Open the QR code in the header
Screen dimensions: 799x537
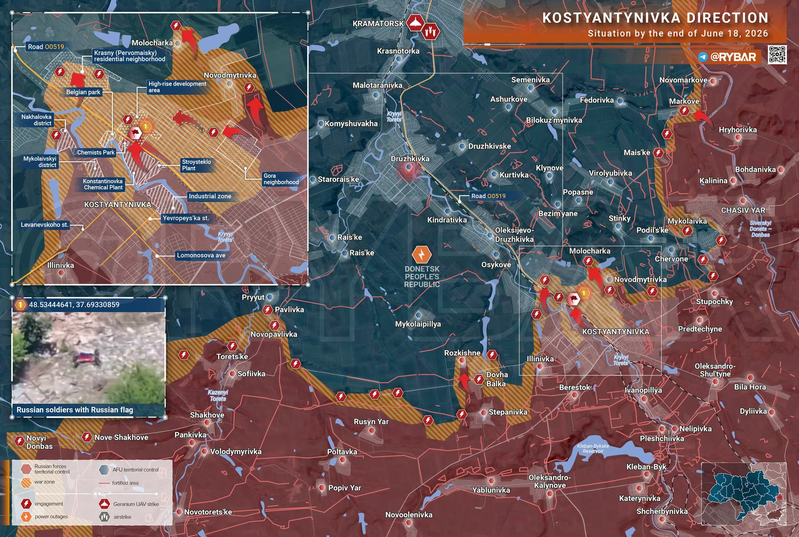(x=777, y=55)
